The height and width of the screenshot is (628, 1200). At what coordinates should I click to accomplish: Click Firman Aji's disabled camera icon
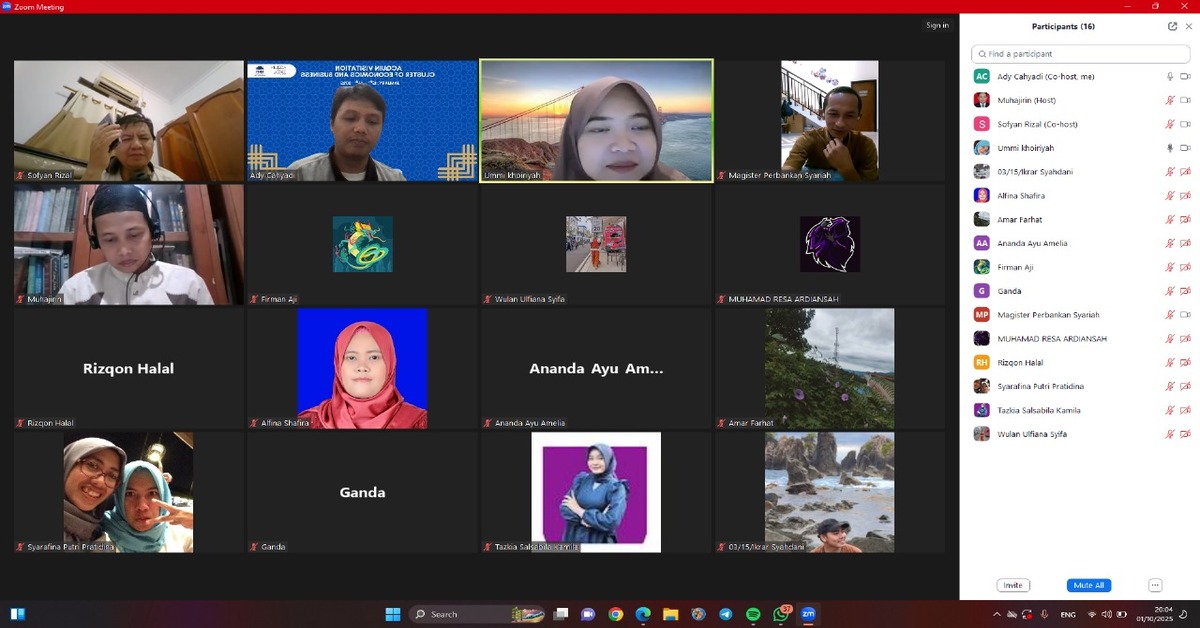(1185, 267)
